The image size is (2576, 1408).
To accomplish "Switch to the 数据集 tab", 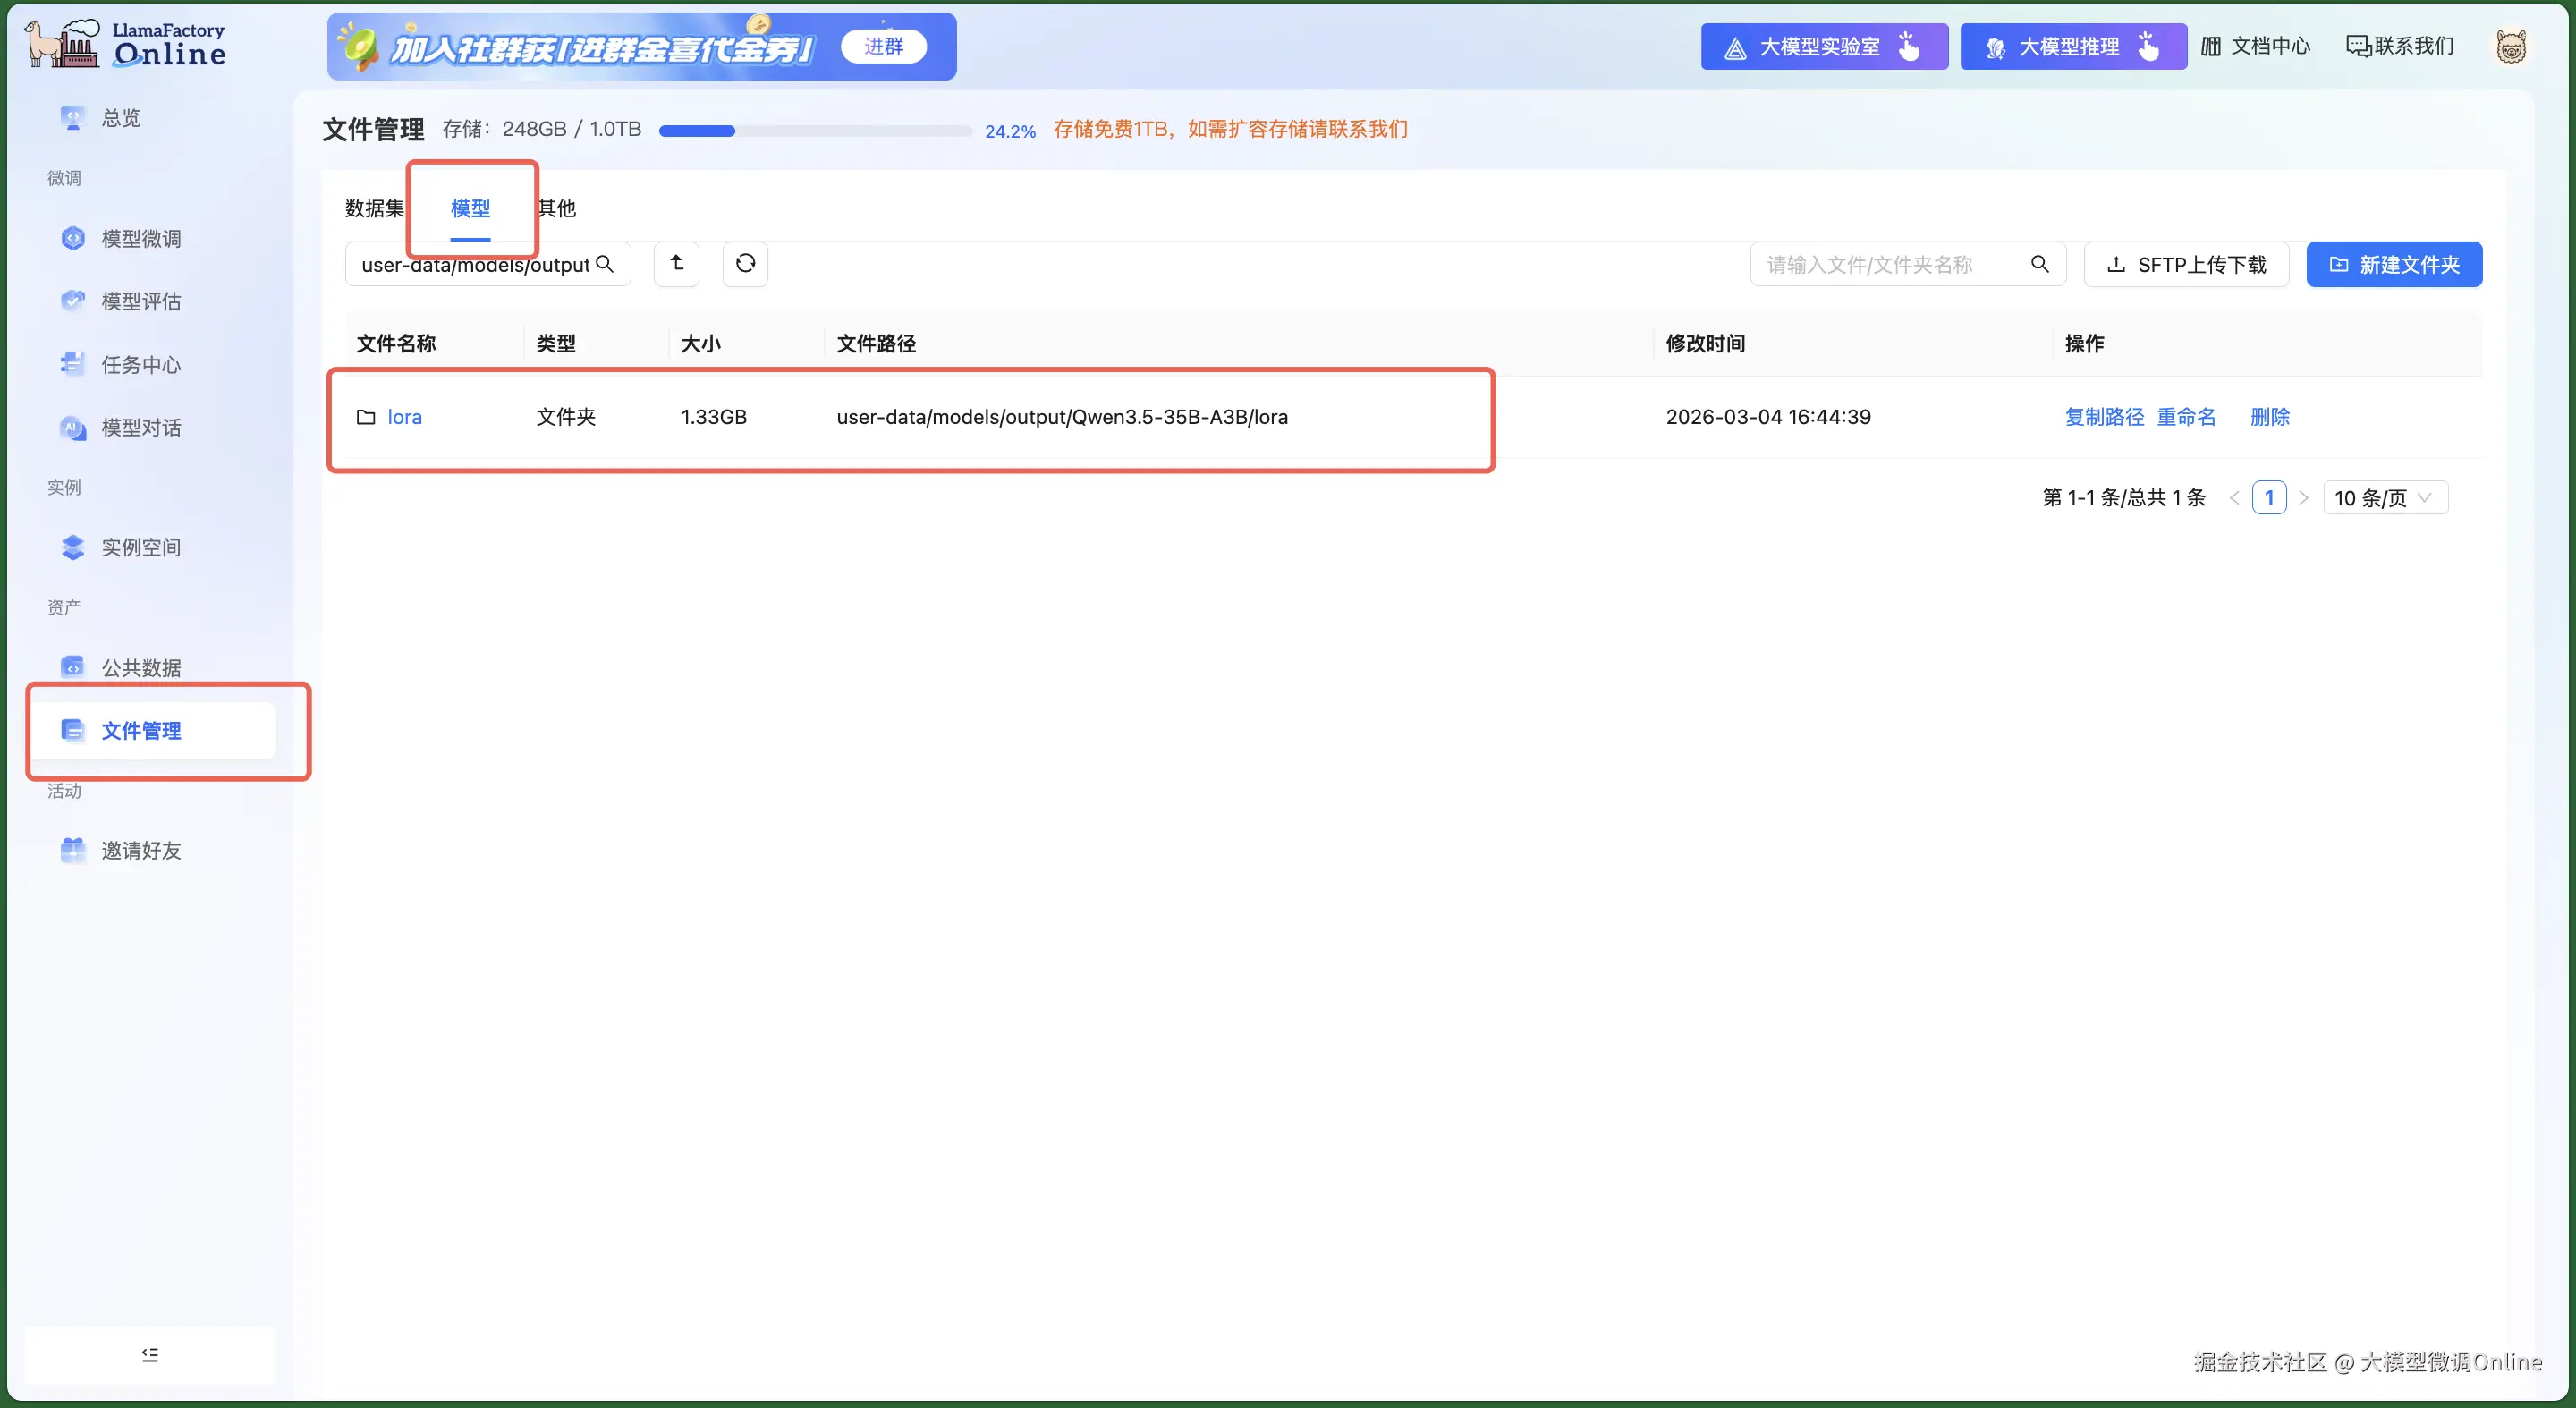I will 374,208.
